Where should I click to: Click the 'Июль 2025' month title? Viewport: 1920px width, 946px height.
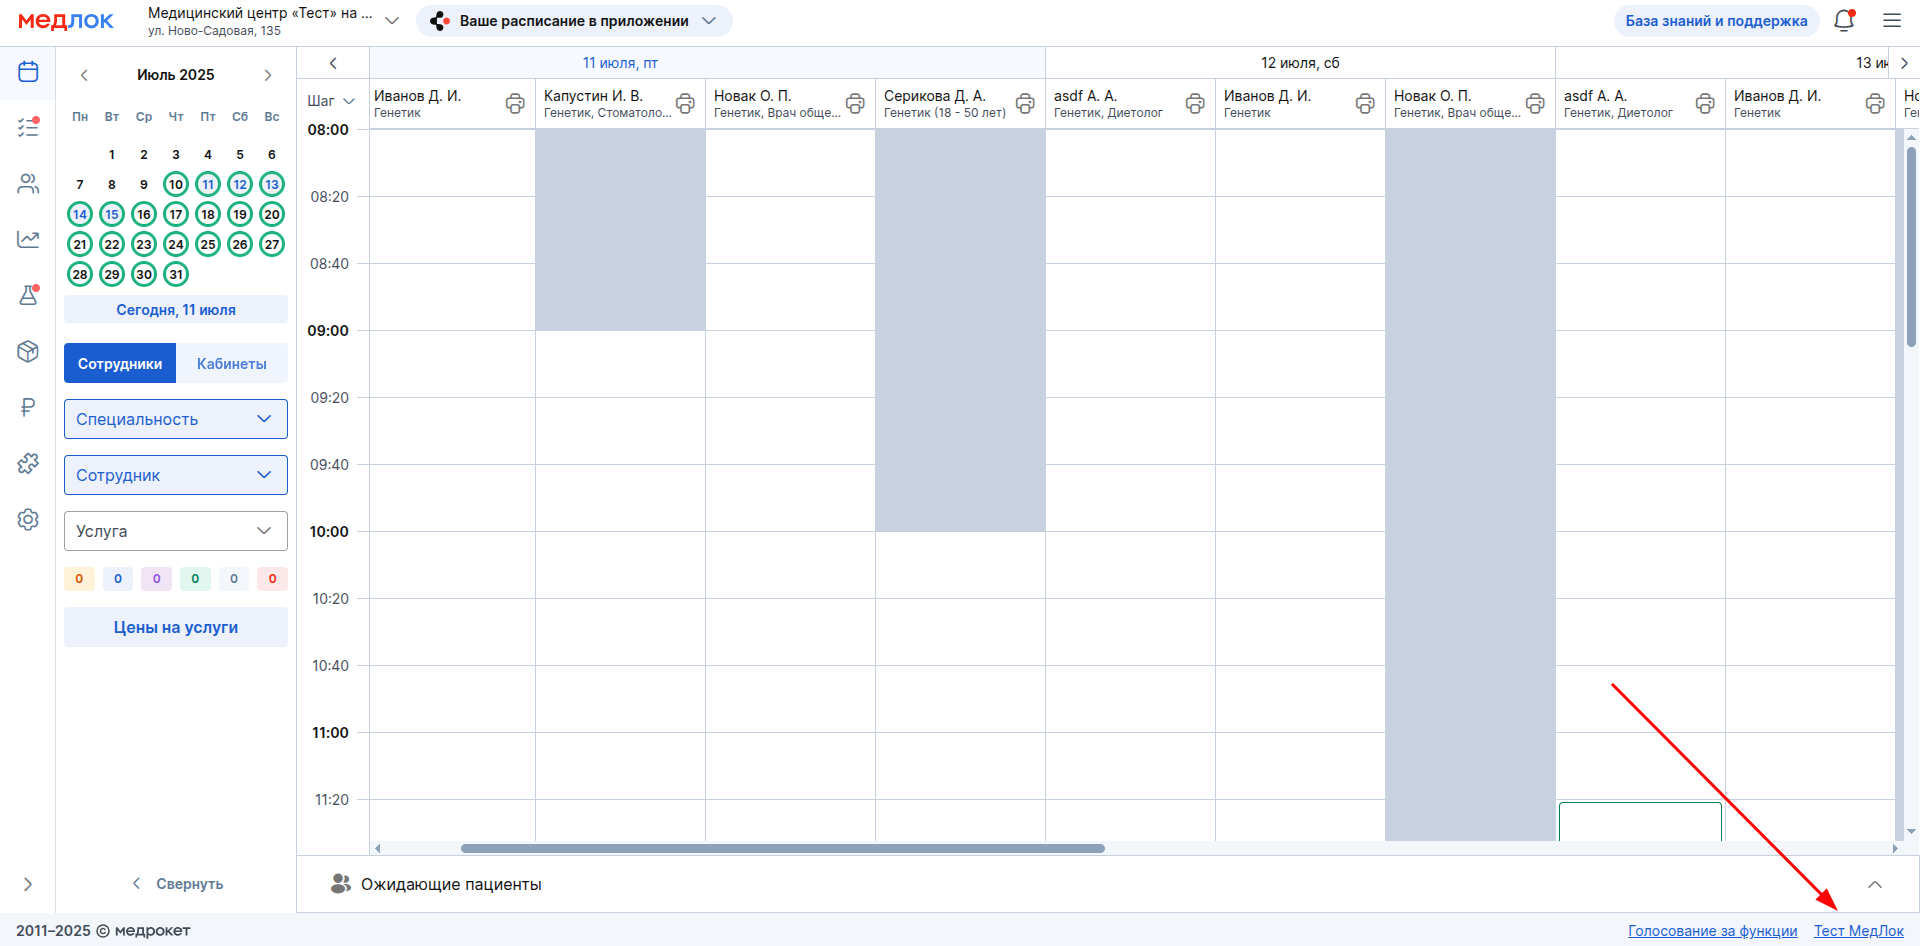coord(176,75)
